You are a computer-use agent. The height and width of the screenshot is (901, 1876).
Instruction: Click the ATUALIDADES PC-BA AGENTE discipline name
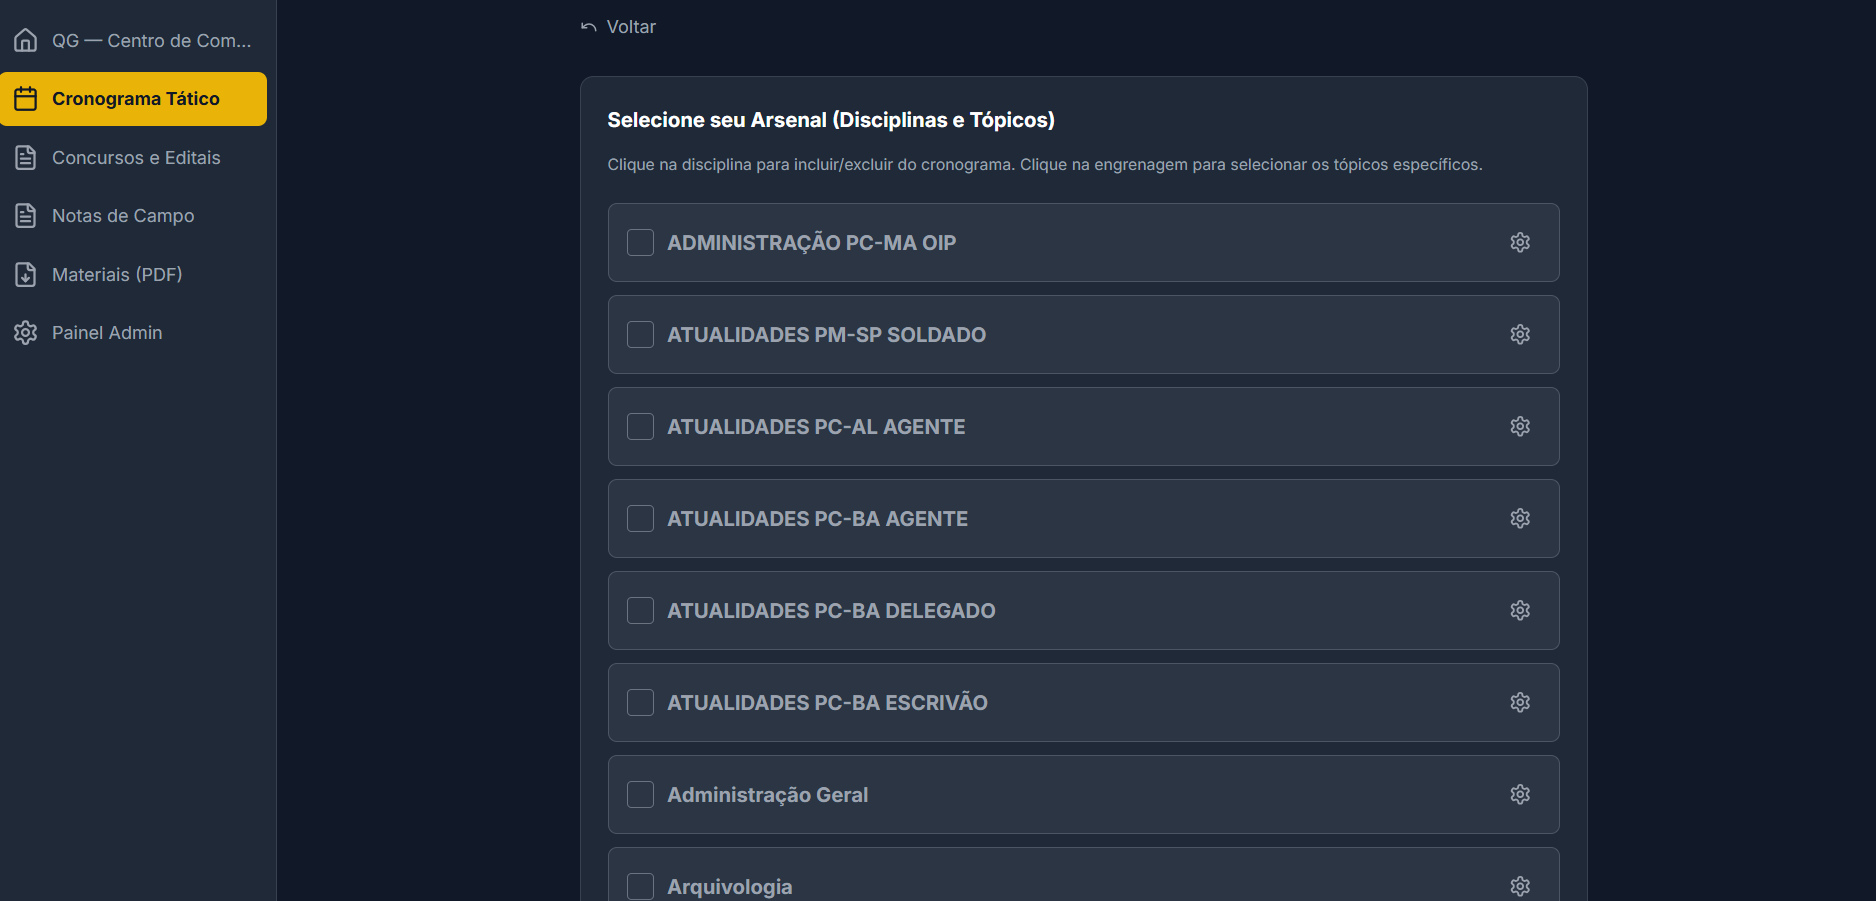pos(818,519)
